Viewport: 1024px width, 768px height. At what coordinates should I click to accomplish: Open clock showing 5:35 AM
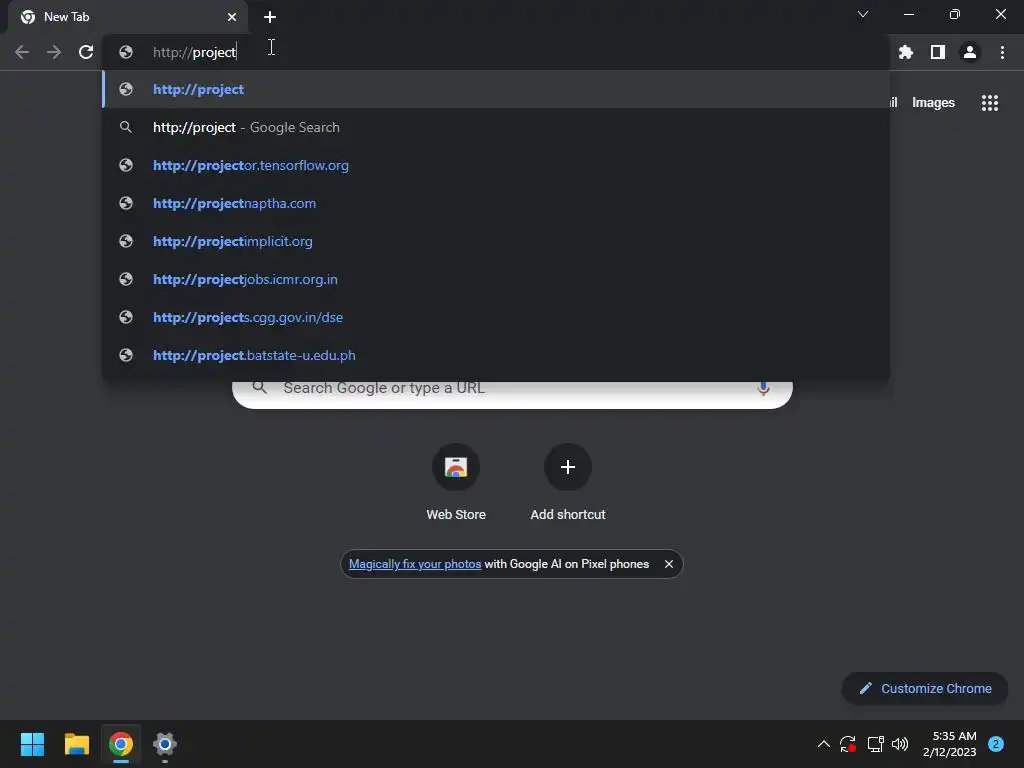tap(950, 744)
